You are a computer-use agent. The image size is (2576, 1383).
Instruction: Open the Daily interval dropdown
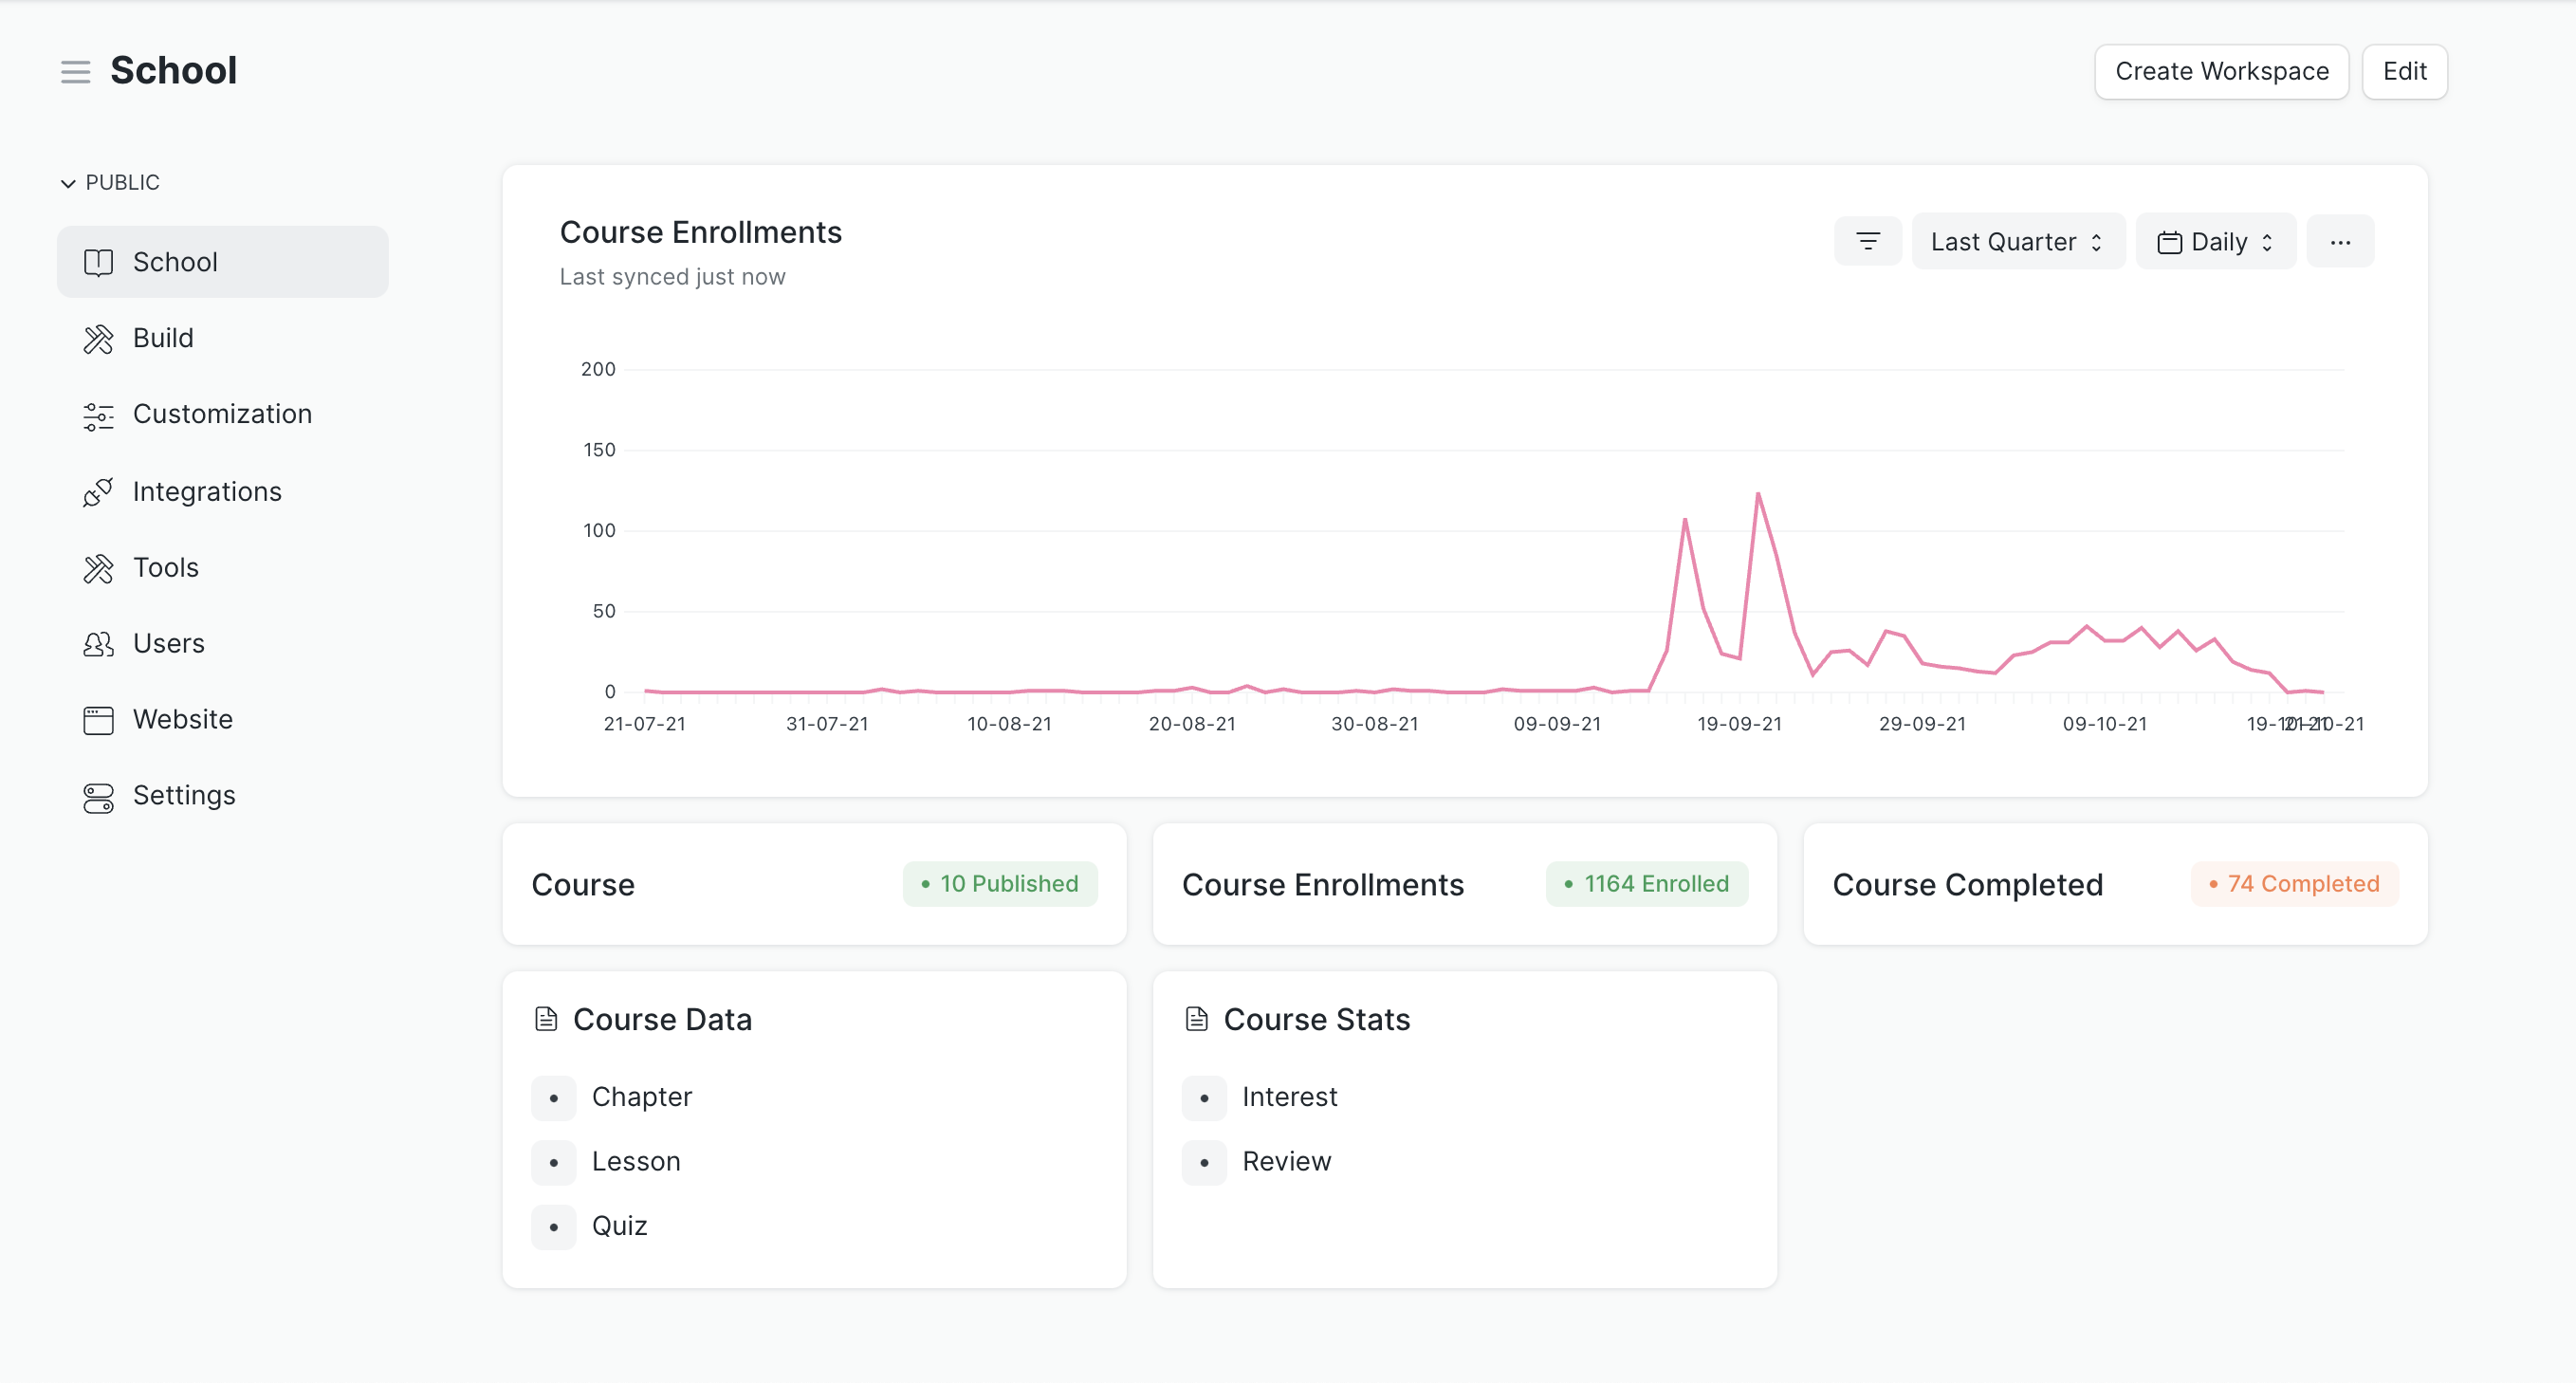coord(2215,241)
